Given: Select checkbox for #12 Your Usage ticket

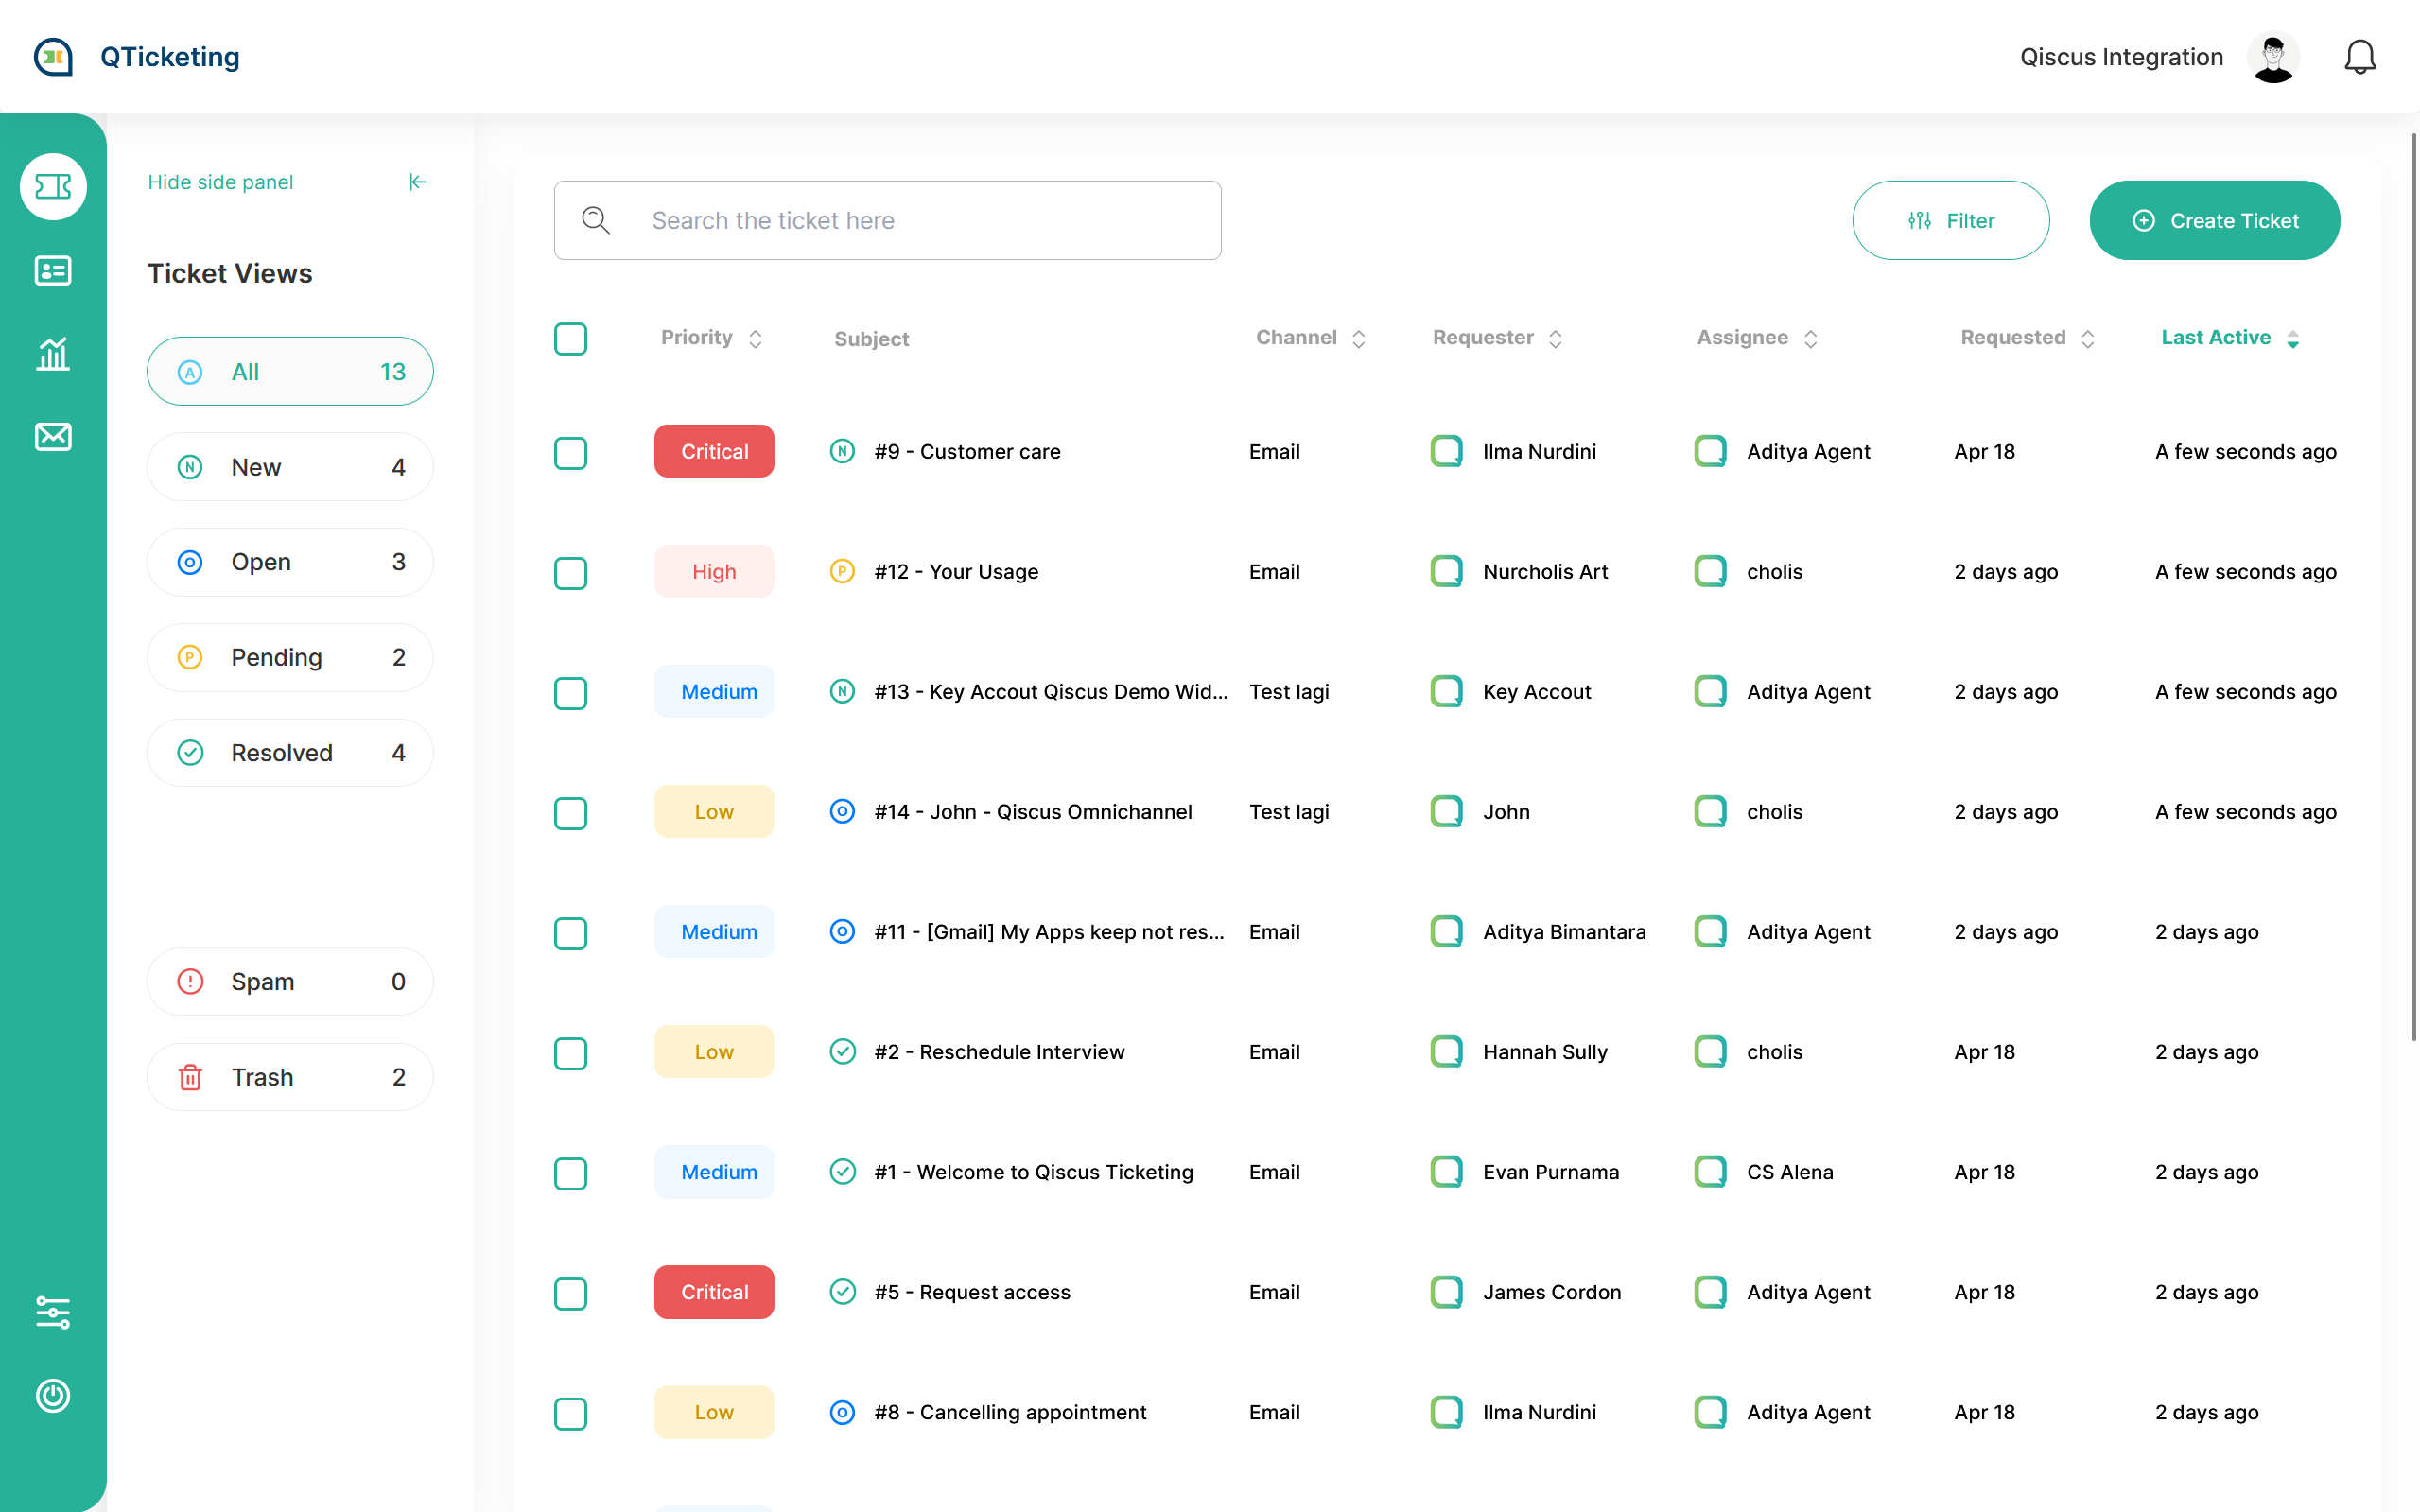Looking at the screenshot, I should click(570, 572).
